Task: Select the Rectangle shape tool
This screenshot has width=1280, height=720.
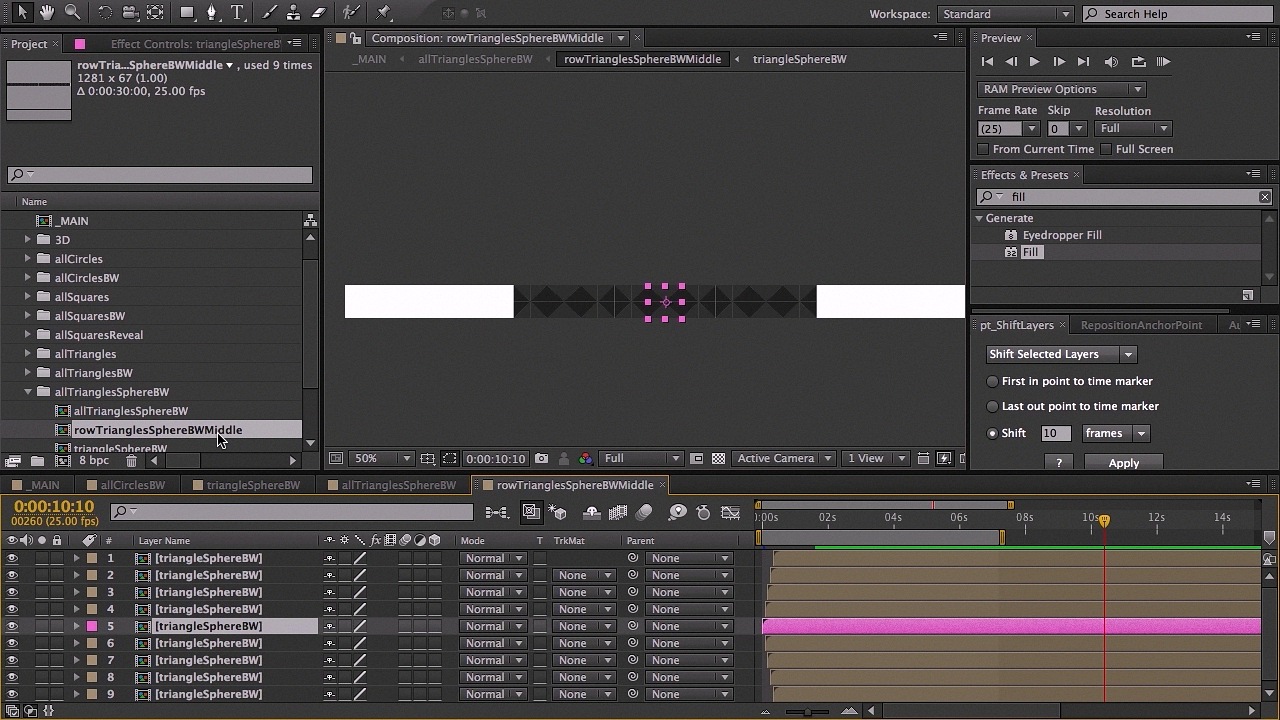Action: point(187,13)
